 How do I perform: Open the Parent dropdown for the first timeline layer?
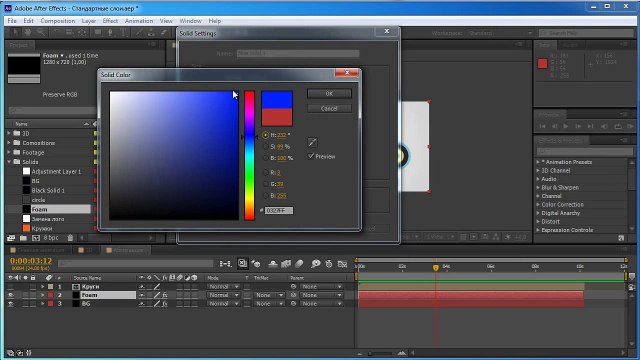[x=321, y=287]
